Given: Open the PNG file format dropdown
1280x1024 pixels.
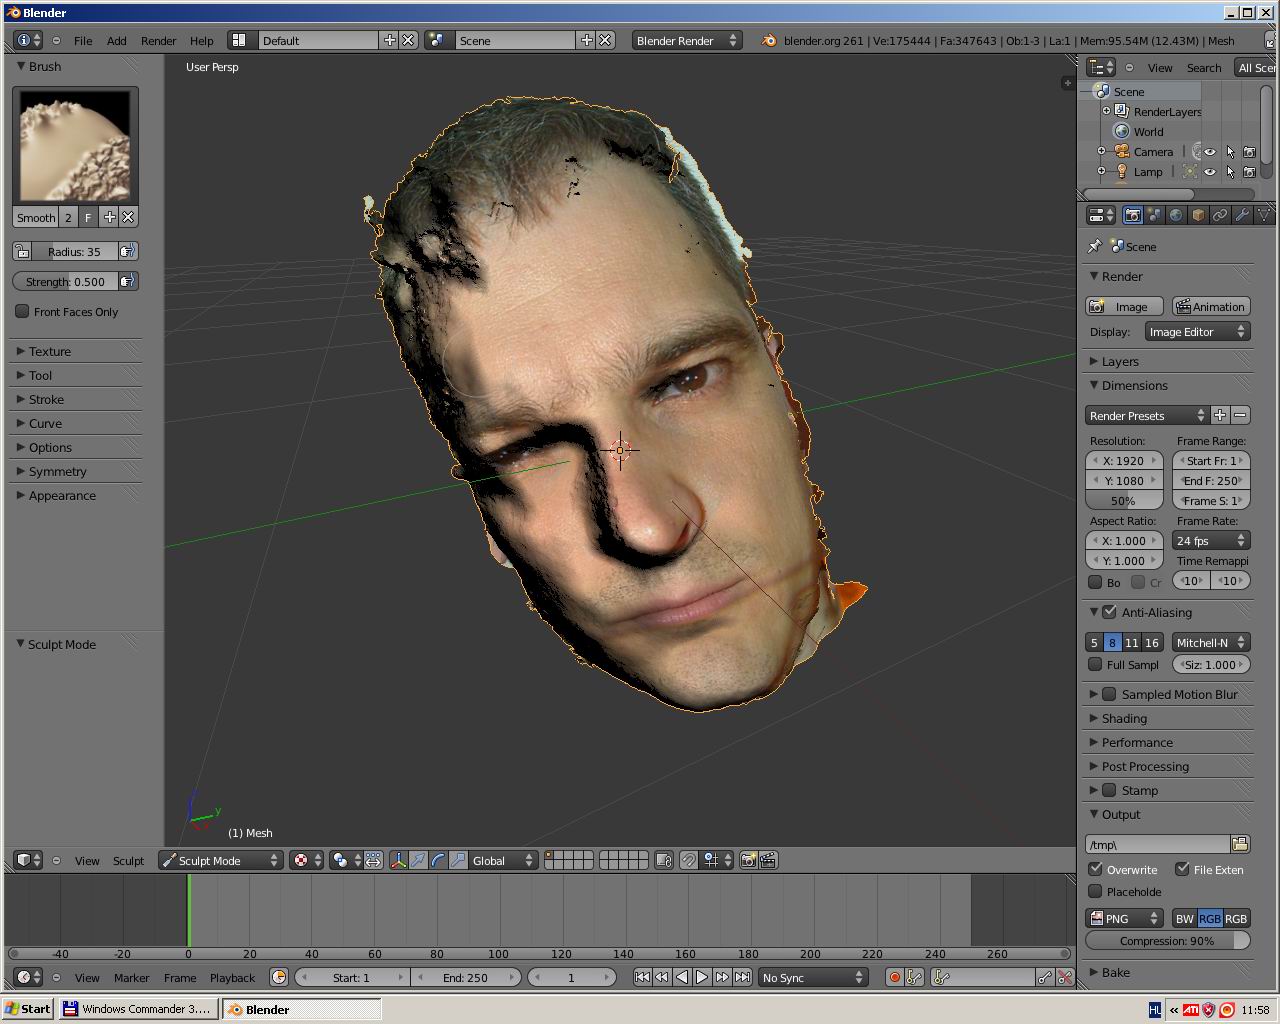Looking at the screenshot, I should click(x=1125, y=918).
